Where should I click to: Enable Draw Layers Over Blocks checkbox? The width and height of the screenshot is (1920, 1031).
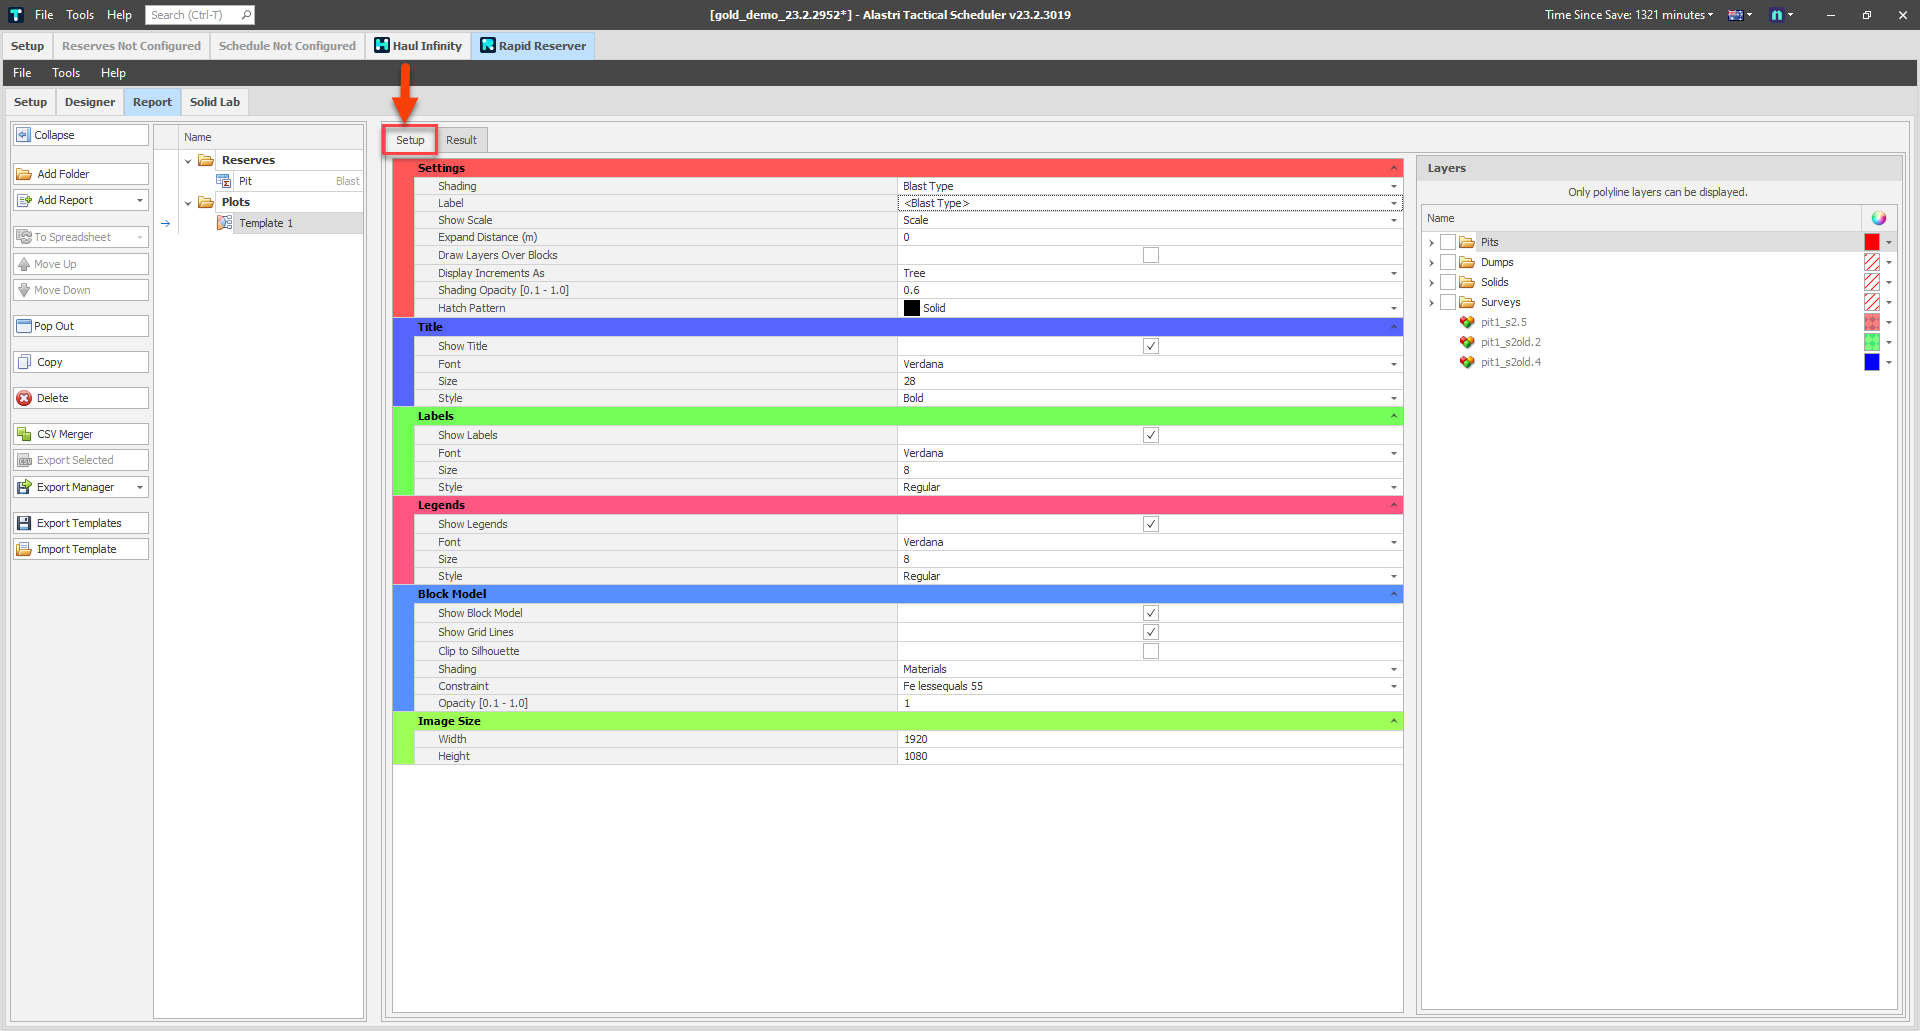tap(1150, 255)
